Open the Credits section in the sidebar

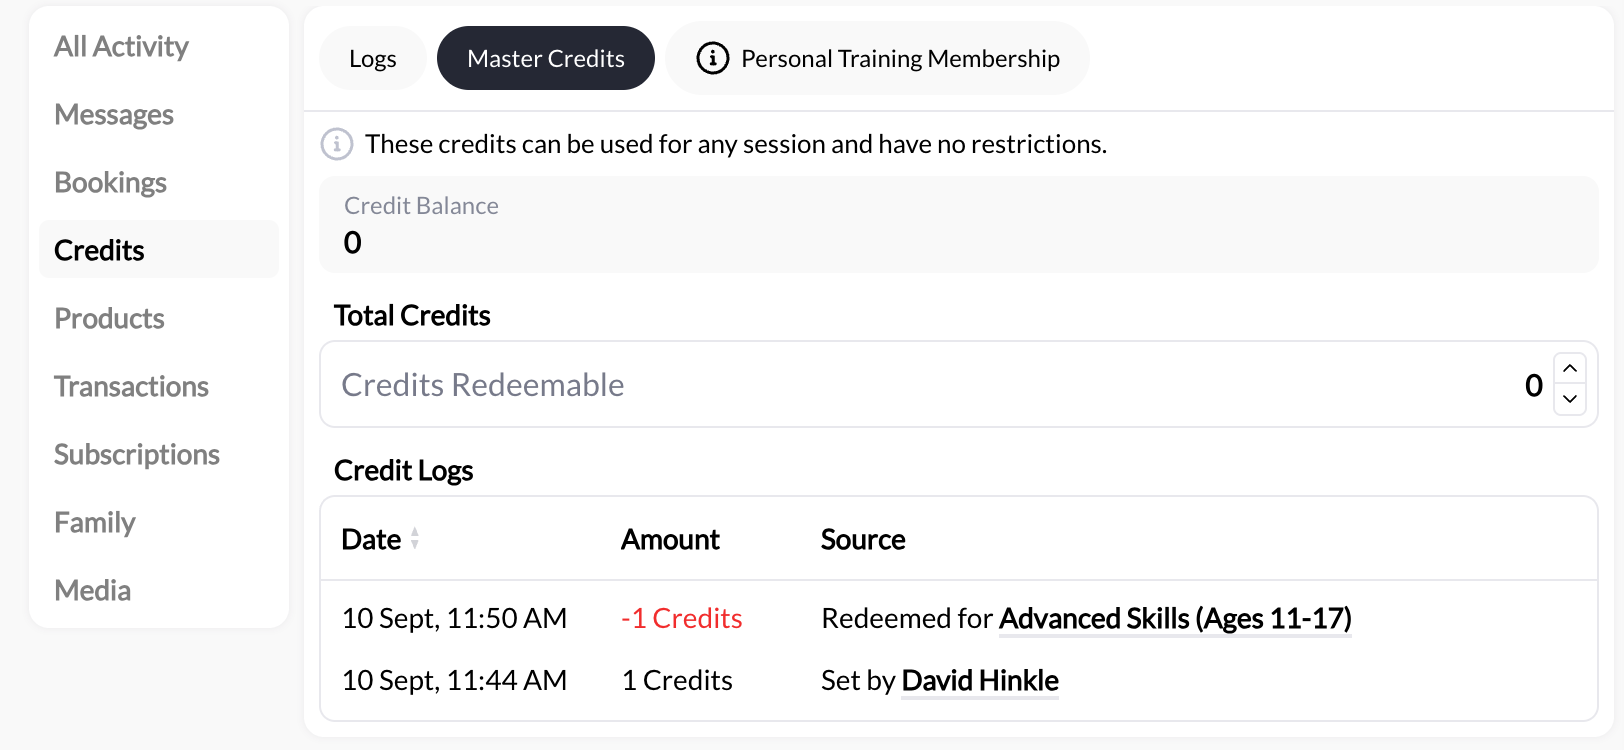coord(98,249)
